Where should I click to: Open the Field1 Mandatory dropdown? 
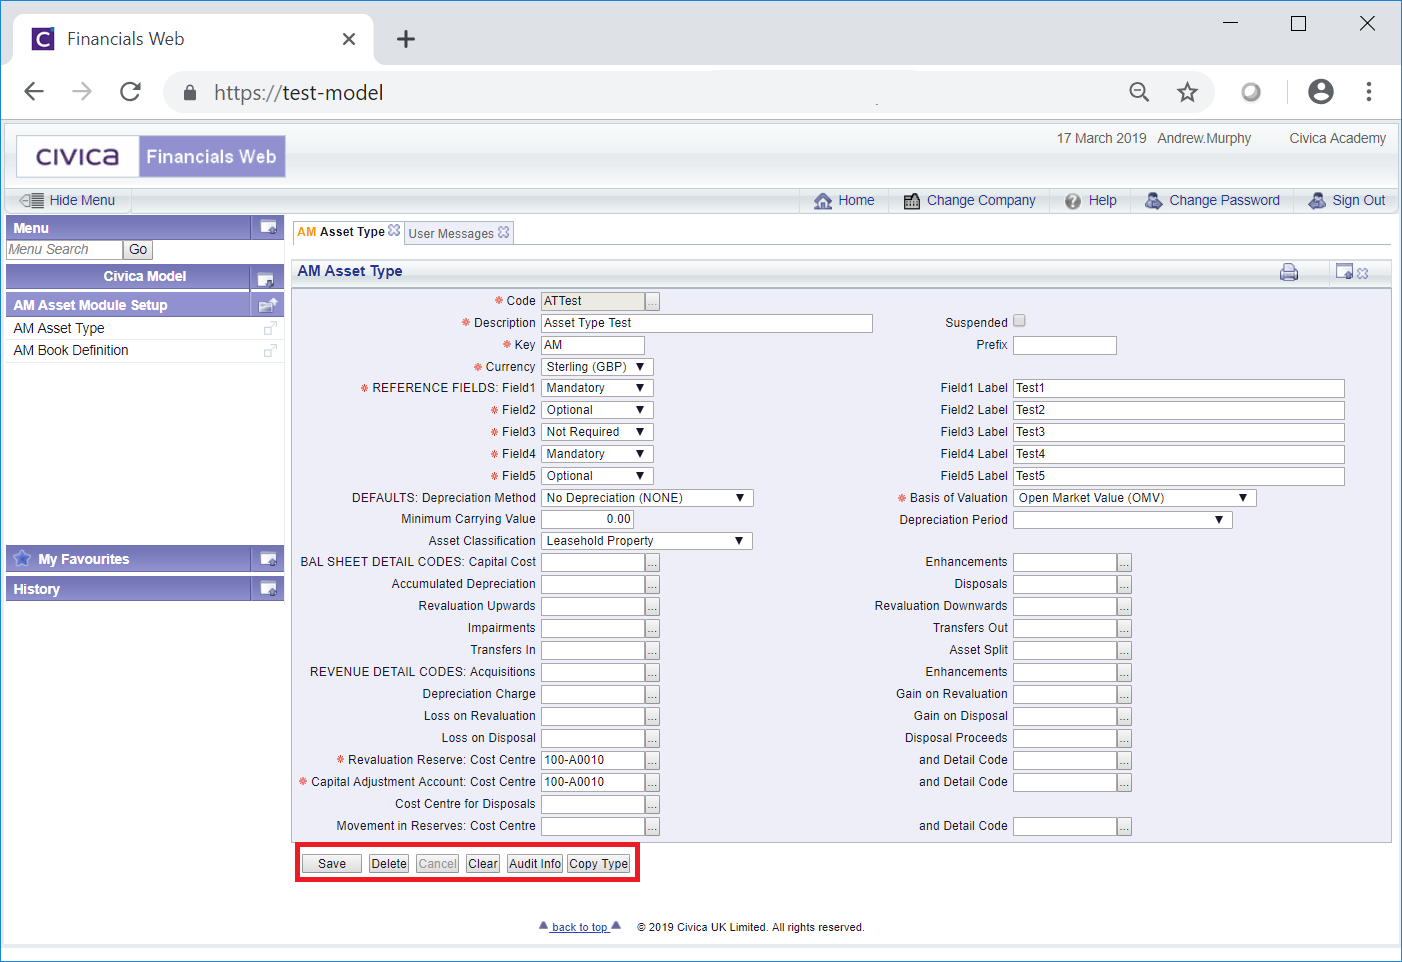coord(597,388)
